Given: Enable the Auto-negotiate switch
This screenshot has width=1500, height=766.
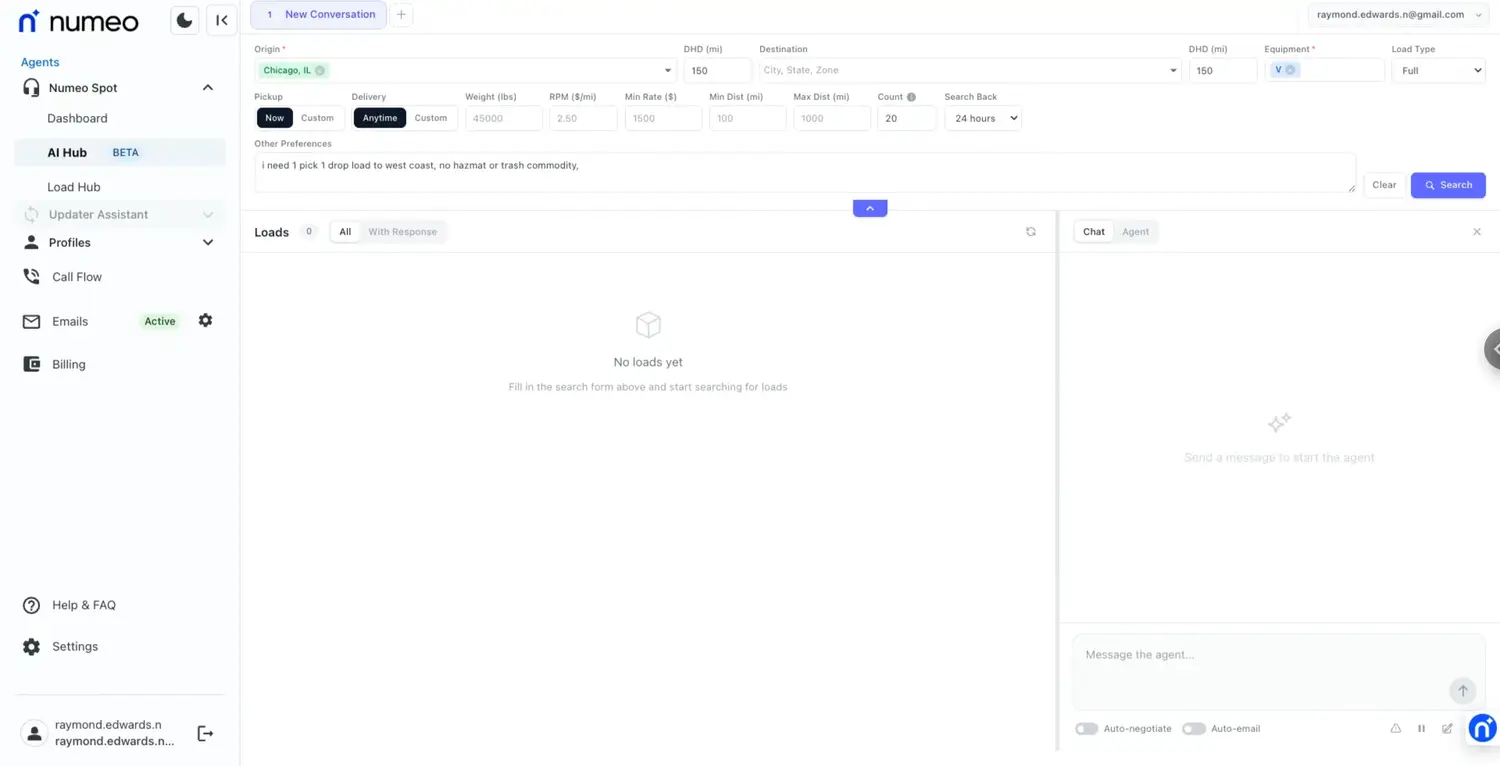Looking at the screenshot, I should pos(1086,729).
